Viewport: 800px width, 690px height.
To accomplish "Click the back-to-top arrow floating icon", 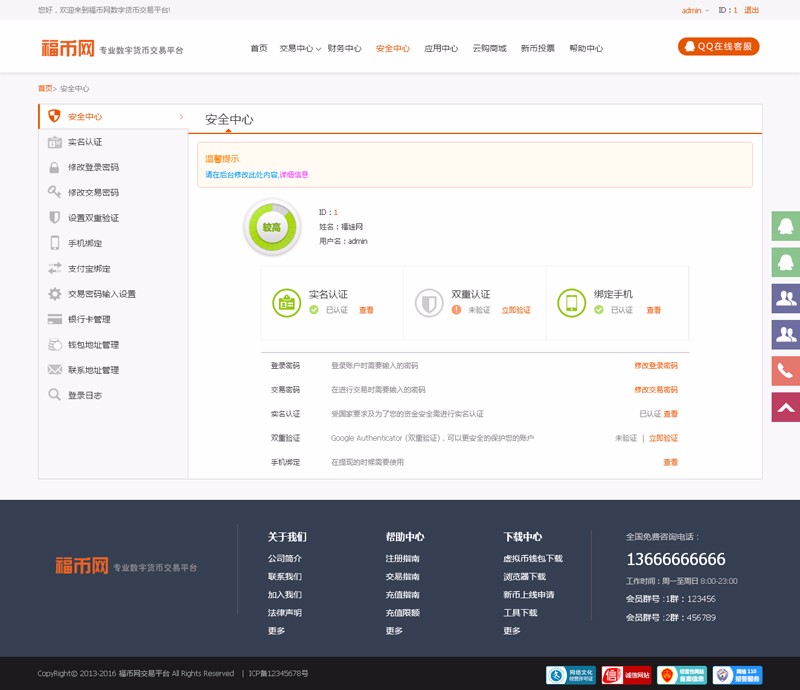I will (786, 407).
